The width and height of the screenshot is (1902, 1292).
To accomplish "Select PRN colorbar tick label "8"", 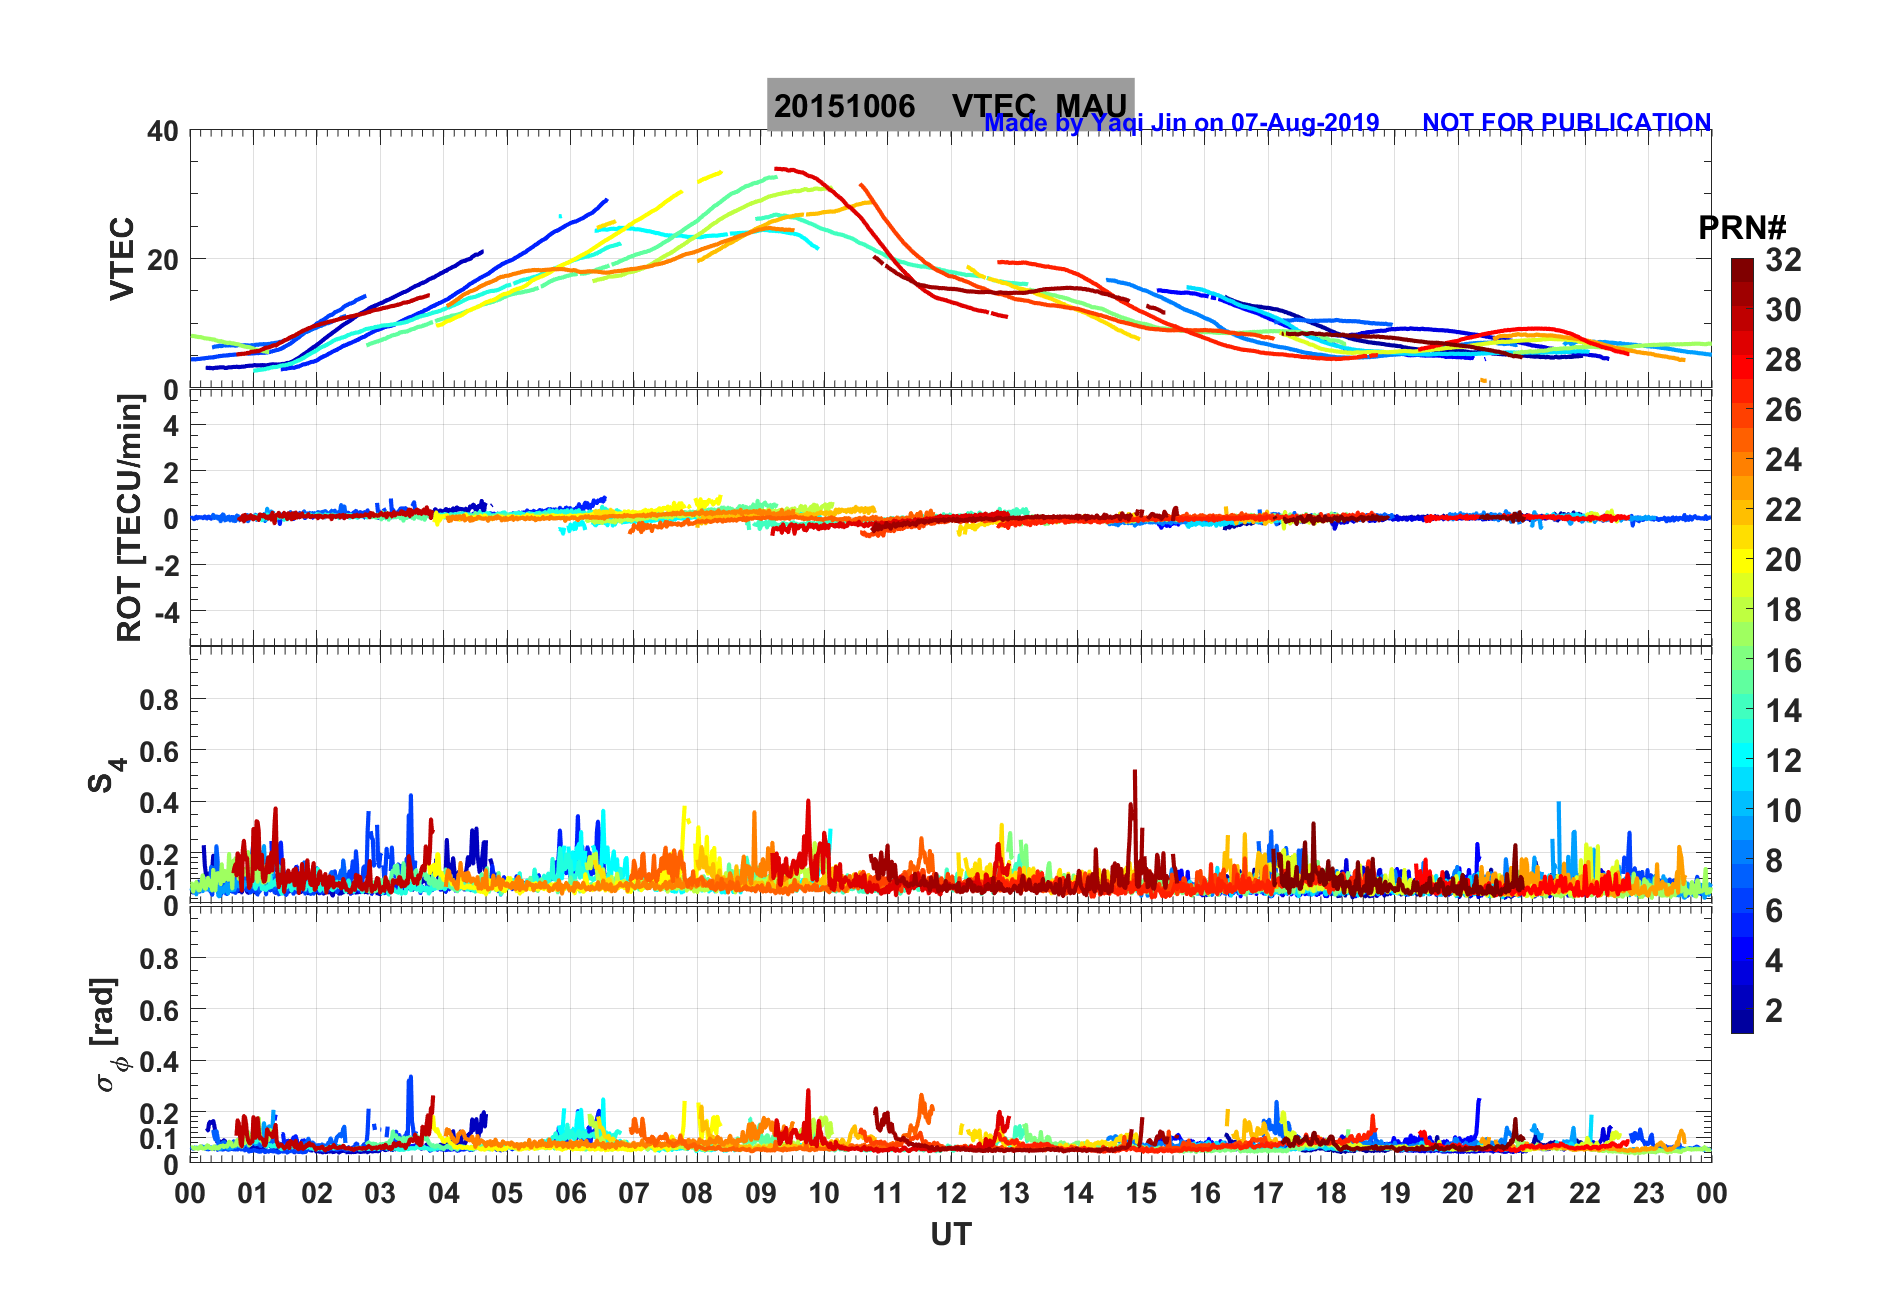I will [1774, 861].
